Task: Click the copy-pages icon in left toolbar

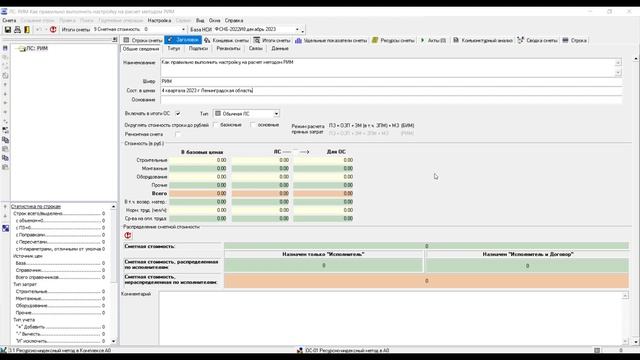Action: click(x=5, y=140)
